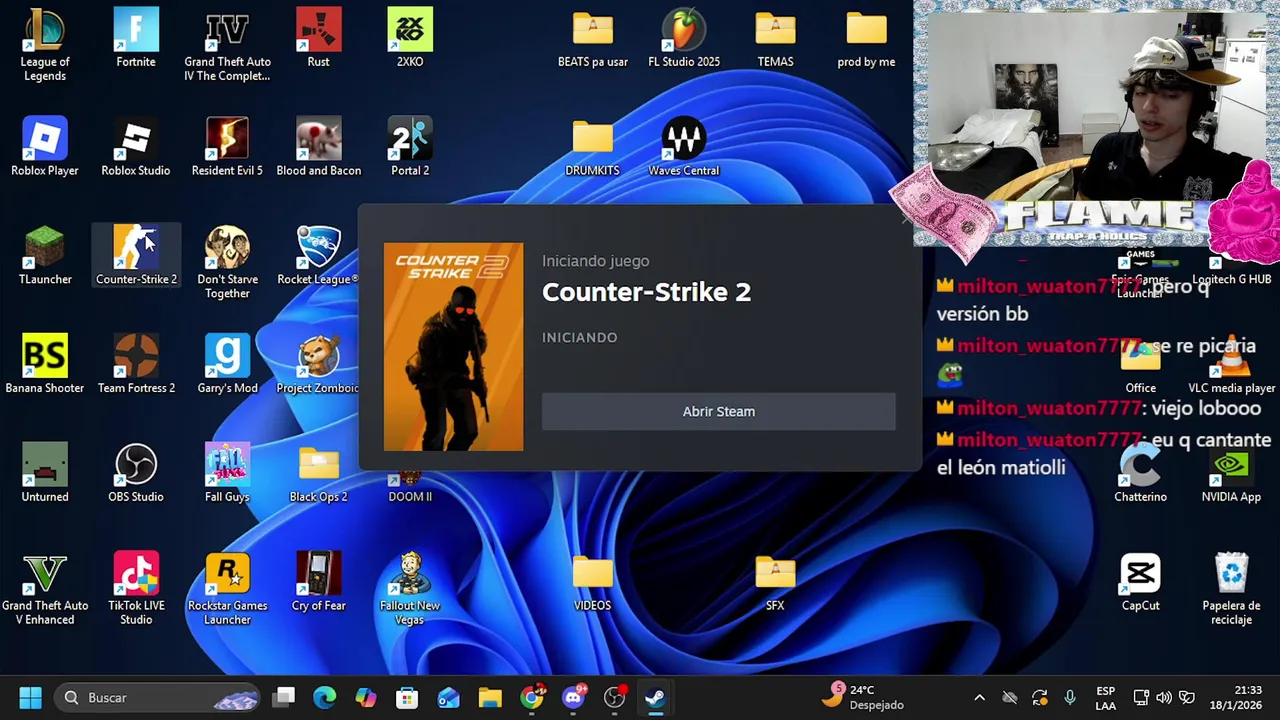
Task: Select the Cry of Fear shortcut
Action: (x=318, y=583)
